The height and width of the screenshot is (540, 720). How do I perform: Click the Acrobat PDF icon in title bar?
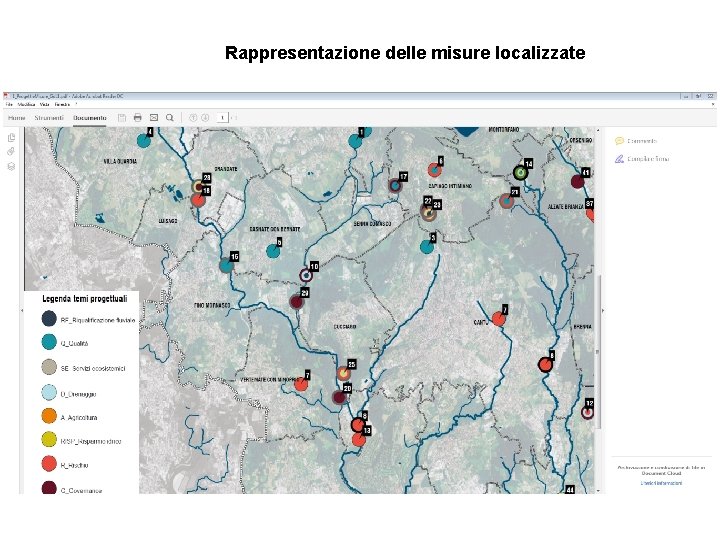click(6, 96)
